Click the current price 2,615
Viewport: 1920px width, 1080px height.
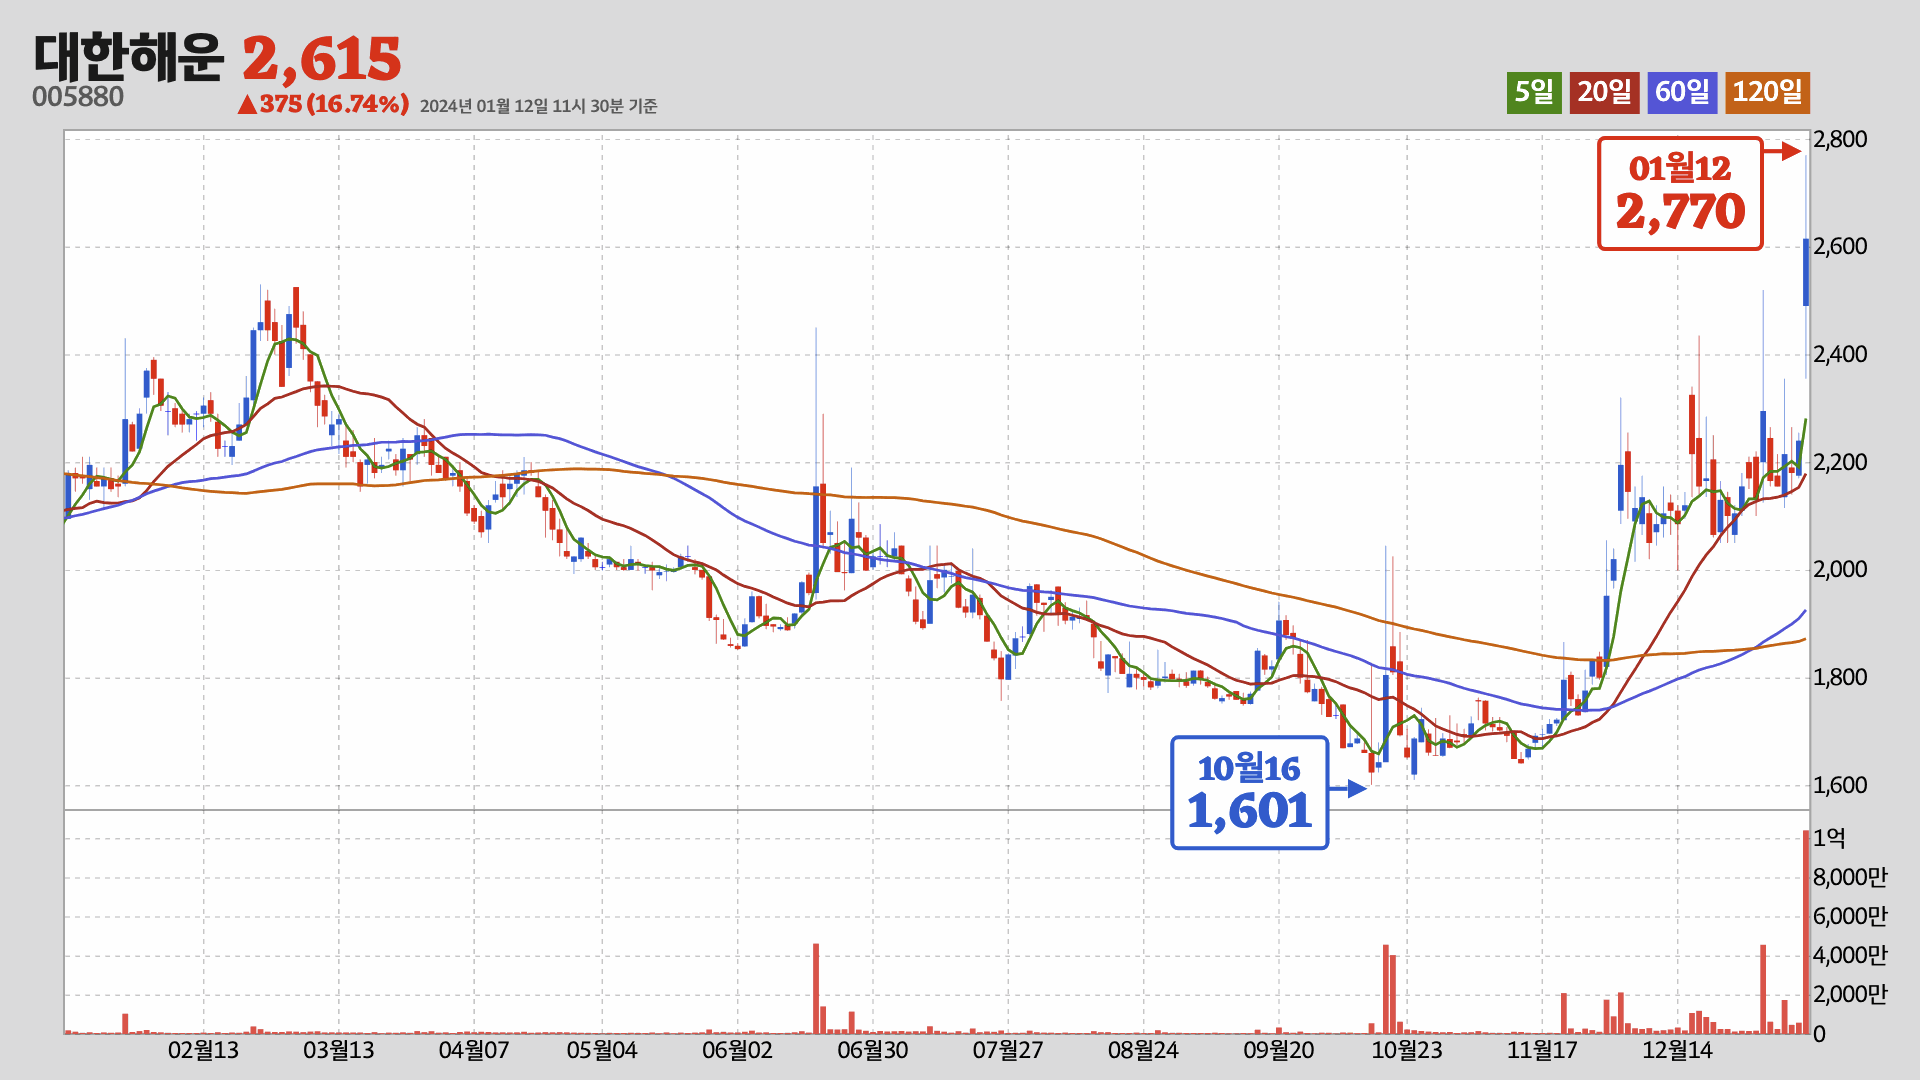tap(321, 59)
